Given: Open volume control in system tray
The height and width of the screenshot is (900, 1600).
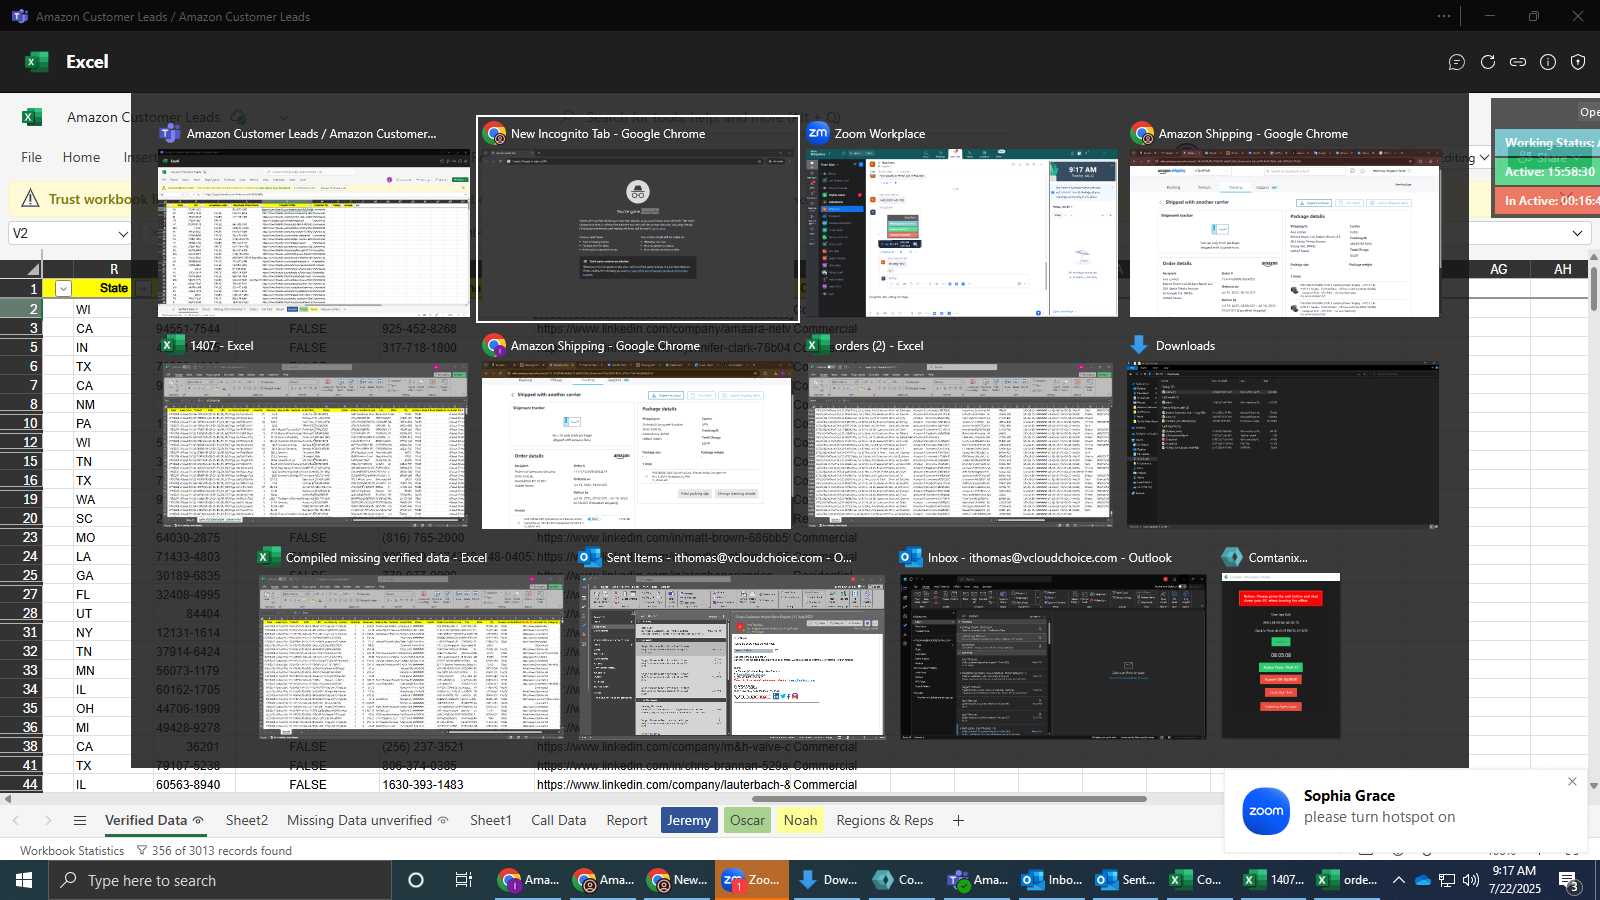Looking at the screenshot, I should coord(1471,880).
